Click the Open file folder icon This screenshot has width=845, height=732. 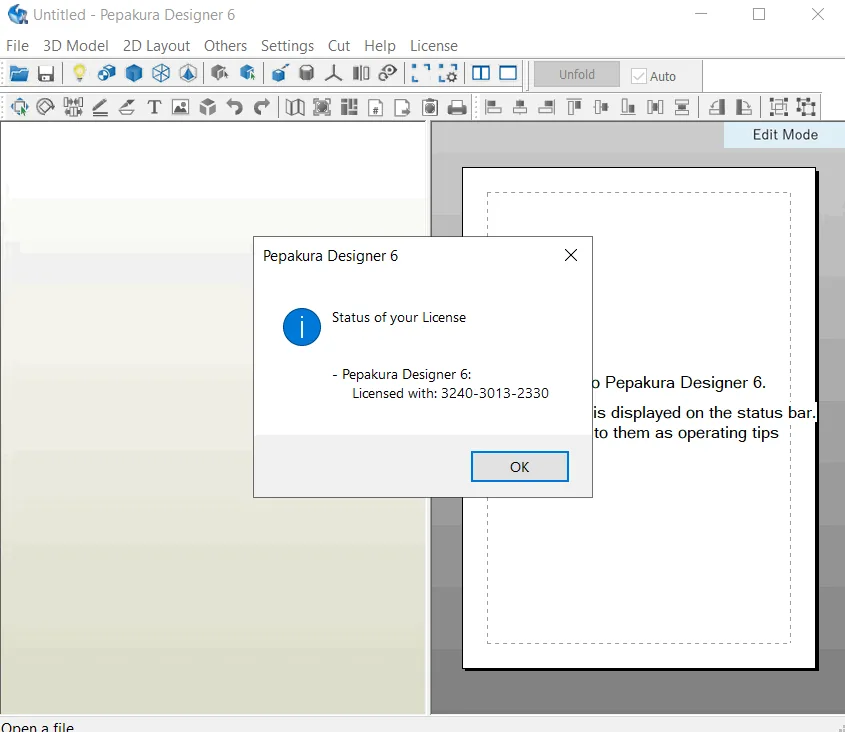19,73
